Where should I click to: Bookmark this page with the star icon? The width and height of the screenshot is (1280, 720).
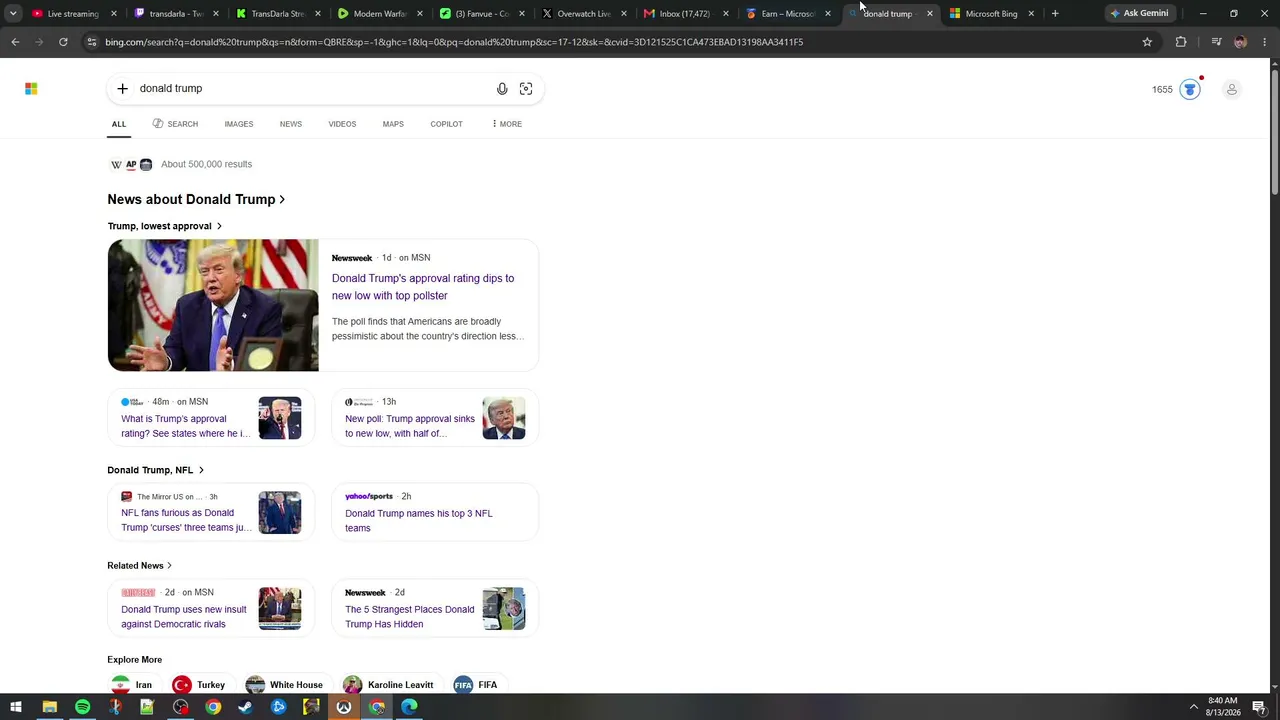pos(1147,42)
